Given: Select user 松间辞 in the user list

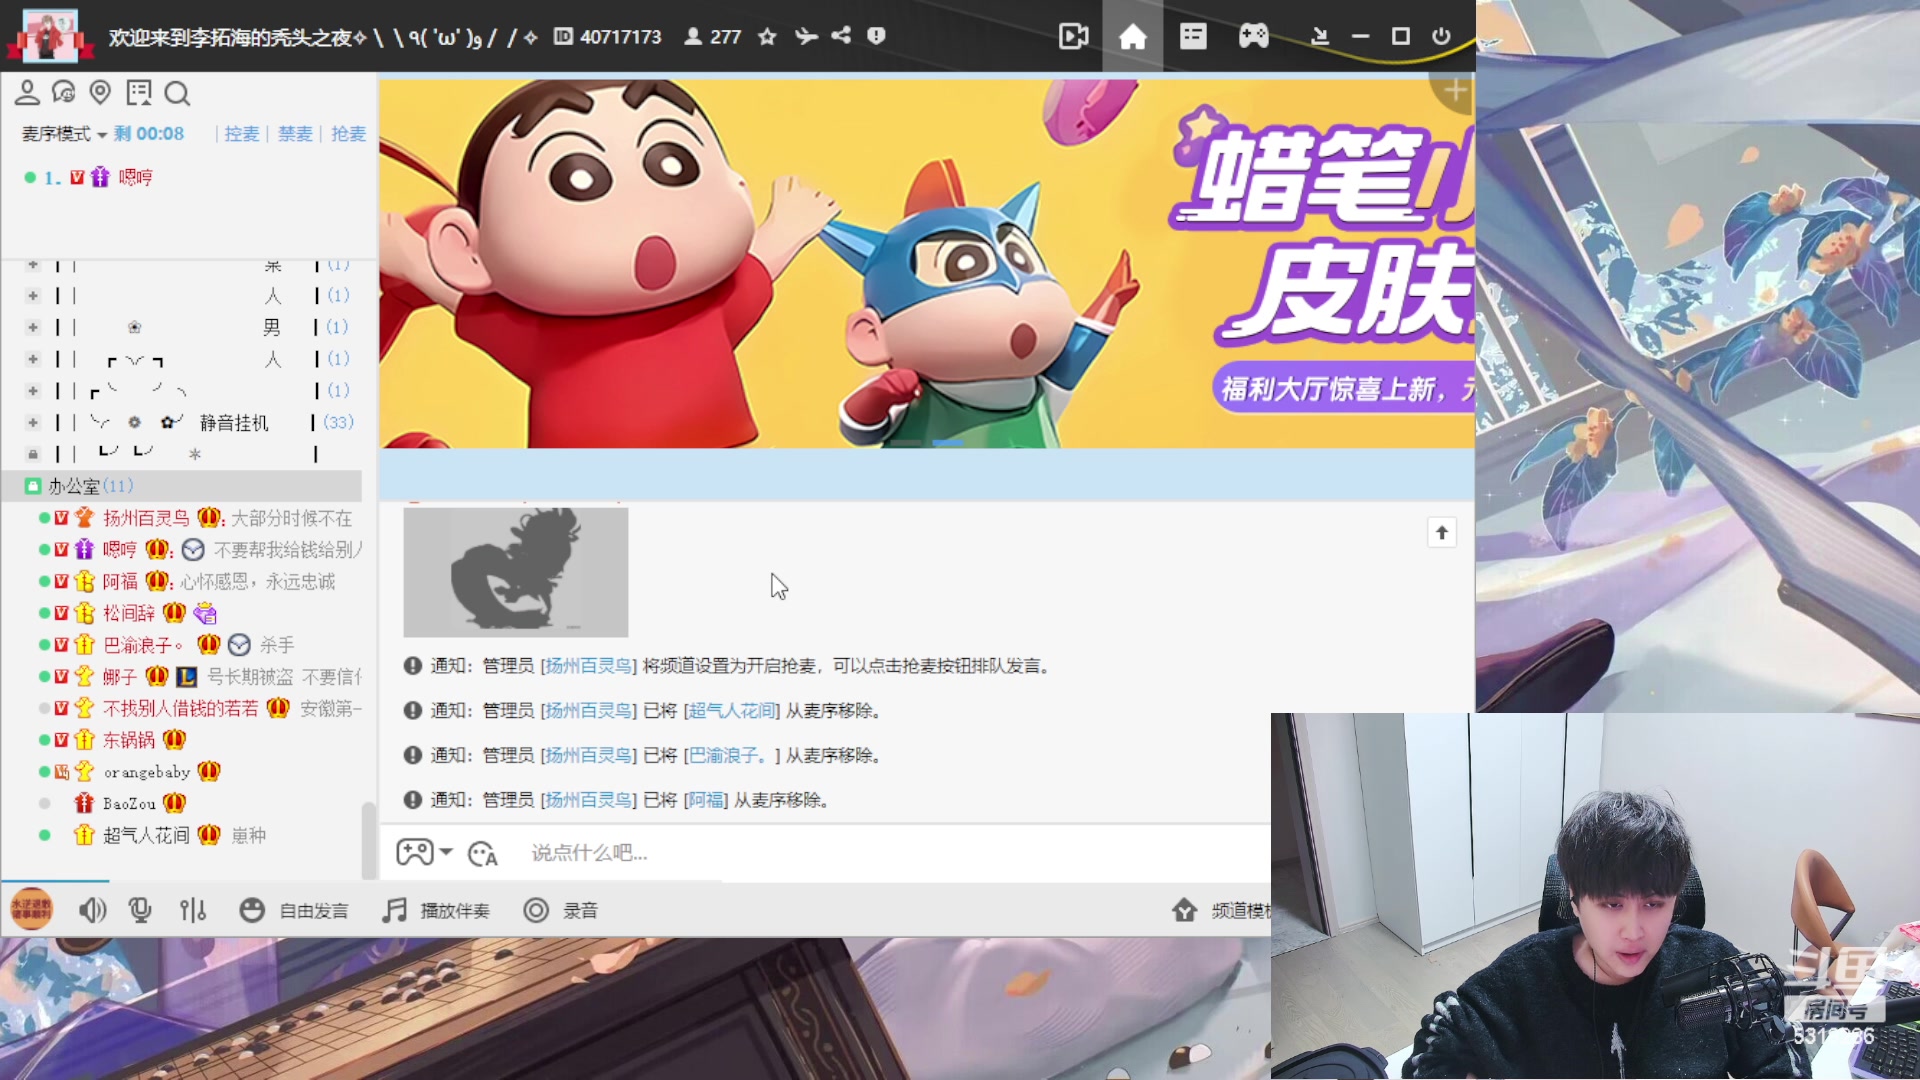Looking at the screenshot, I should pos(129,613).
